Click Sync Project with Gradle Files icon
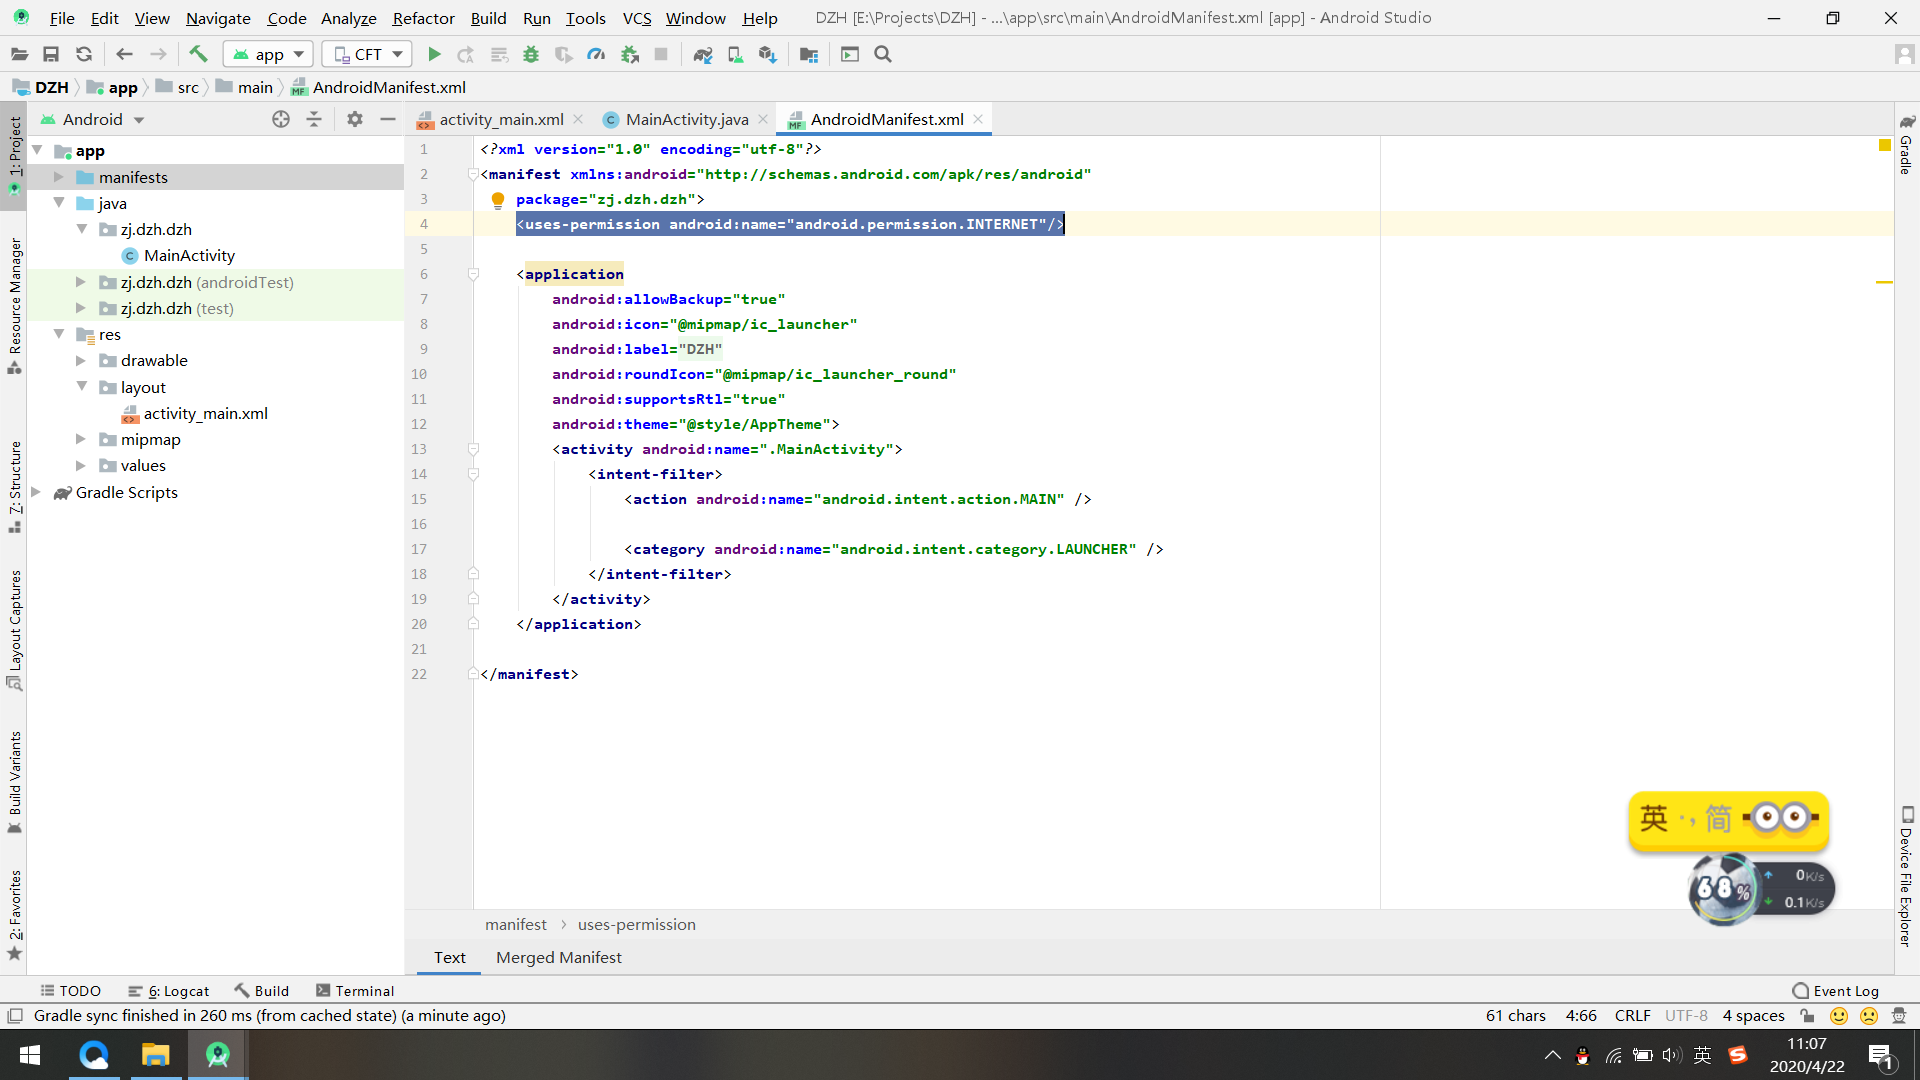1920x1080 pixels. 703,55
